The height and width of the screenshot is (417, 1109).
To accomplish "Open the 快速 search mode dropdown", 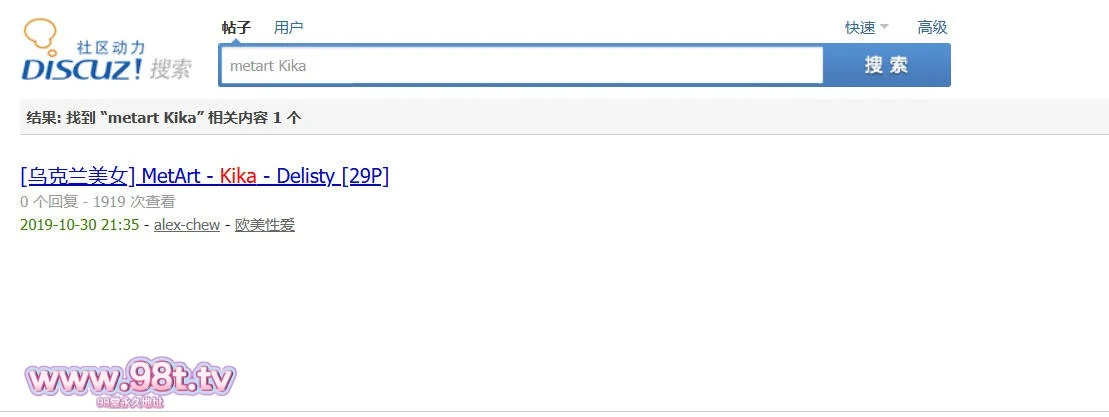I will (x=860, y=27).
